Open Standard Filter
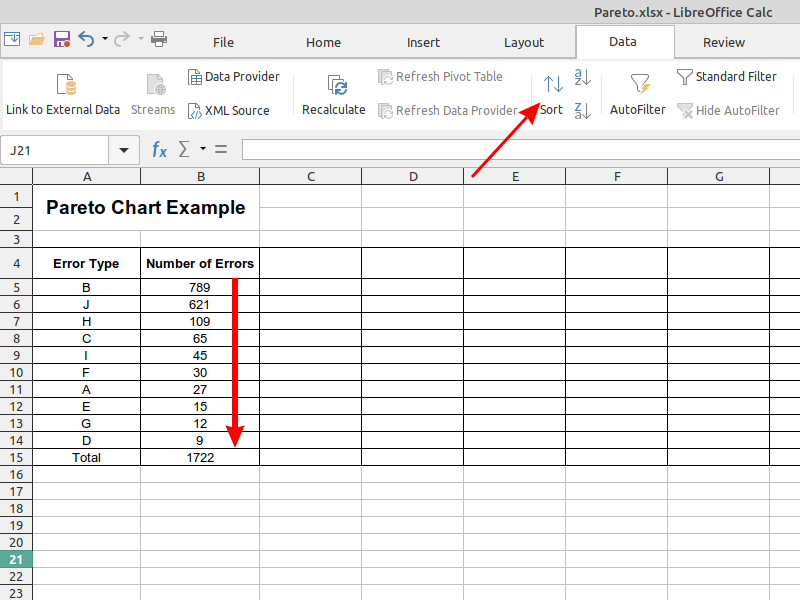The height and width of the screenshot is (600, 800). pyautogui.click(x=727, y=77)
